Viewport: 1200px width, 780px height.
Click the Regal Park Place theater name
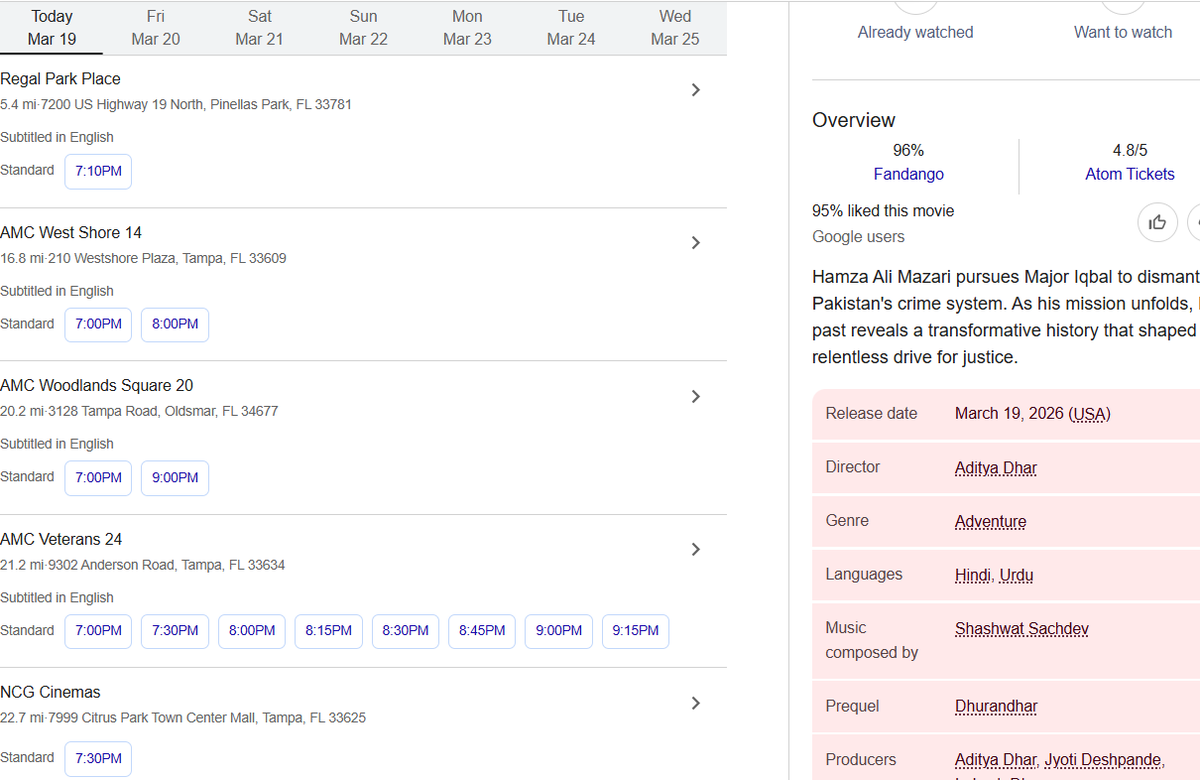[60, 79]
